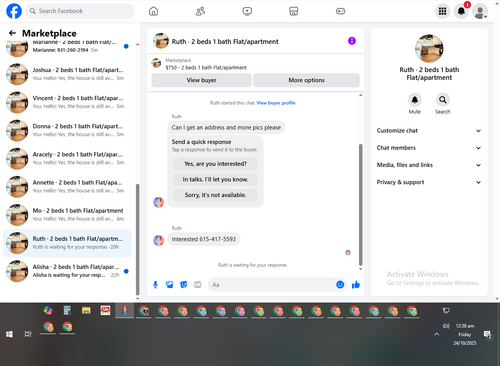The width and height of the screenshot is (500, 366).
Task: Show hidden tray icons chevron
Action: pos(437,334)
